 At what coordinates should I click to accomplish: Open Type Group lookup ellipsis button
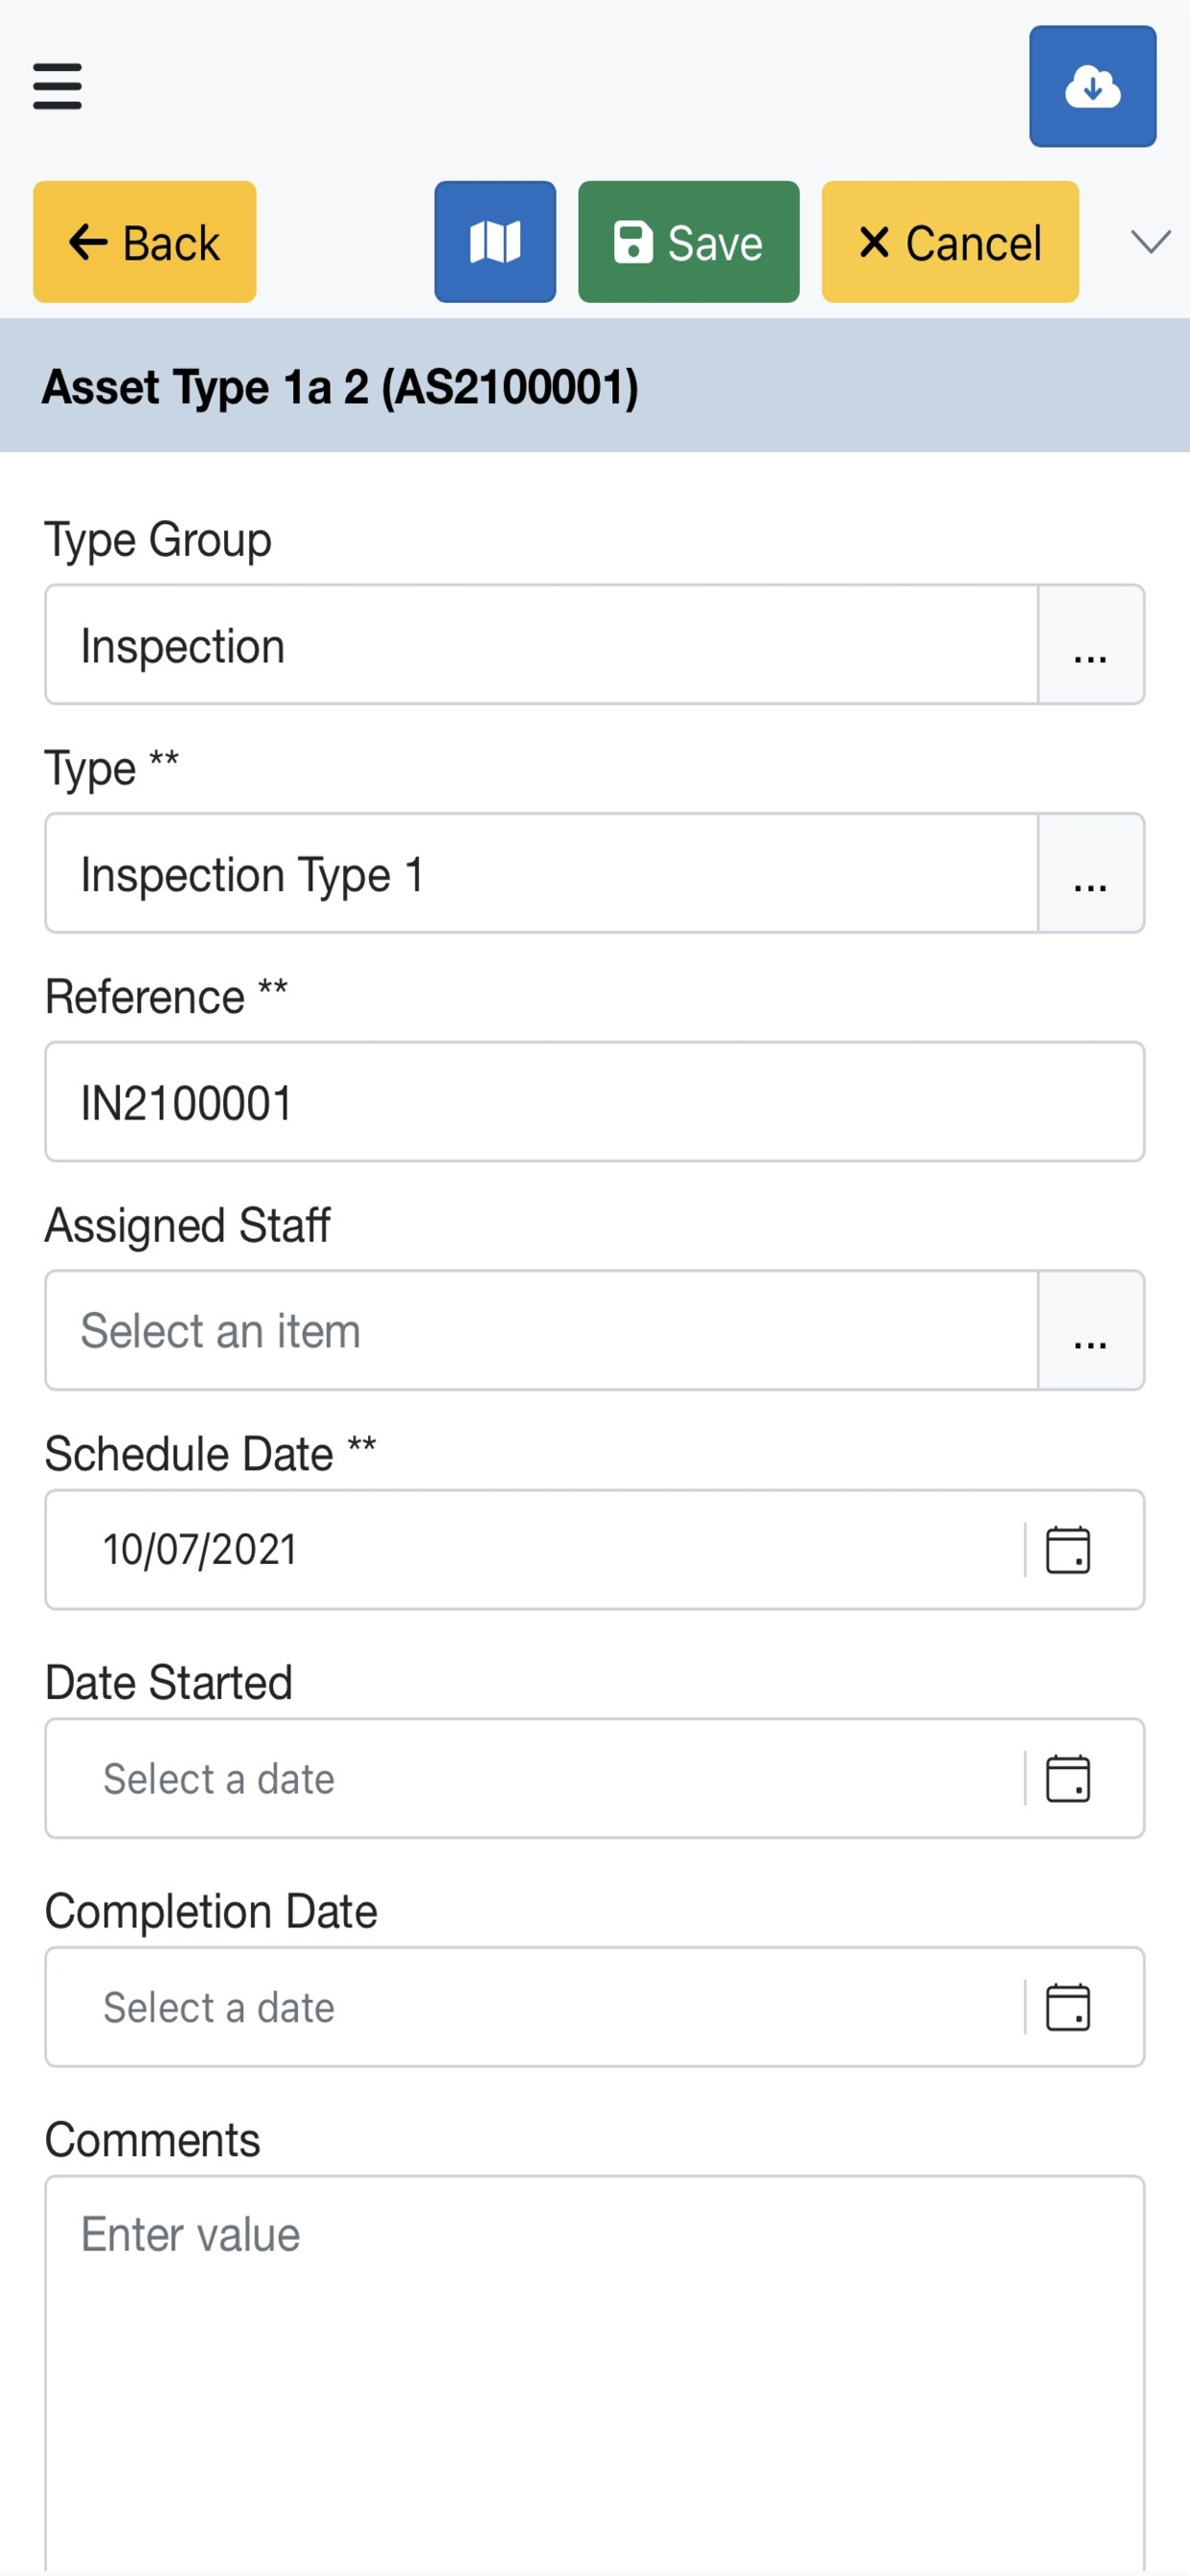click(1091, 645)
